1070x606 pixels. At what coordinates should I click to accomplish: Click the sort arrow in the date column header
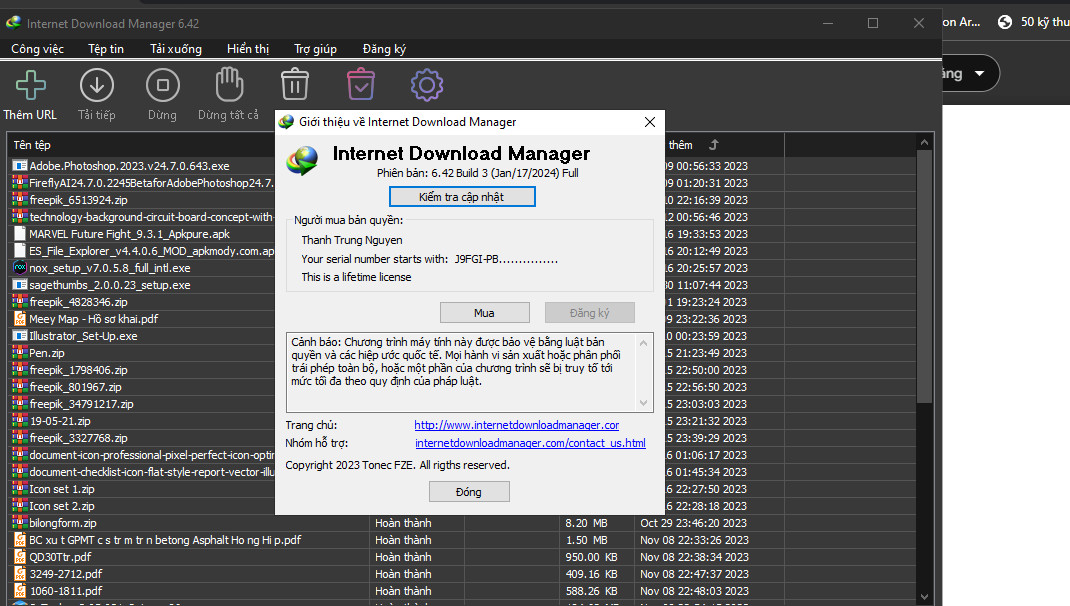point(714,145)
